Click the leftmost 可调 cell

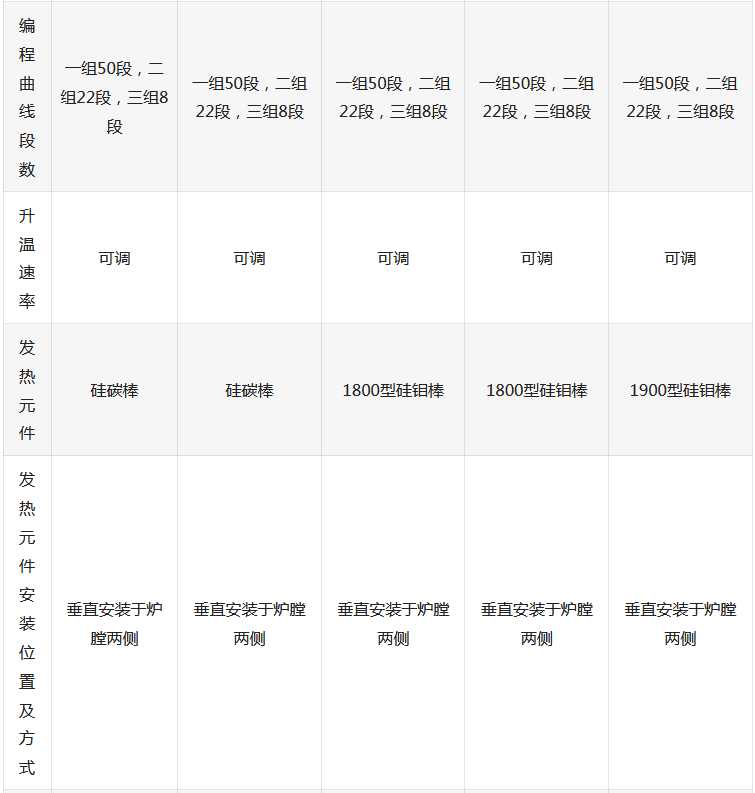115,258
